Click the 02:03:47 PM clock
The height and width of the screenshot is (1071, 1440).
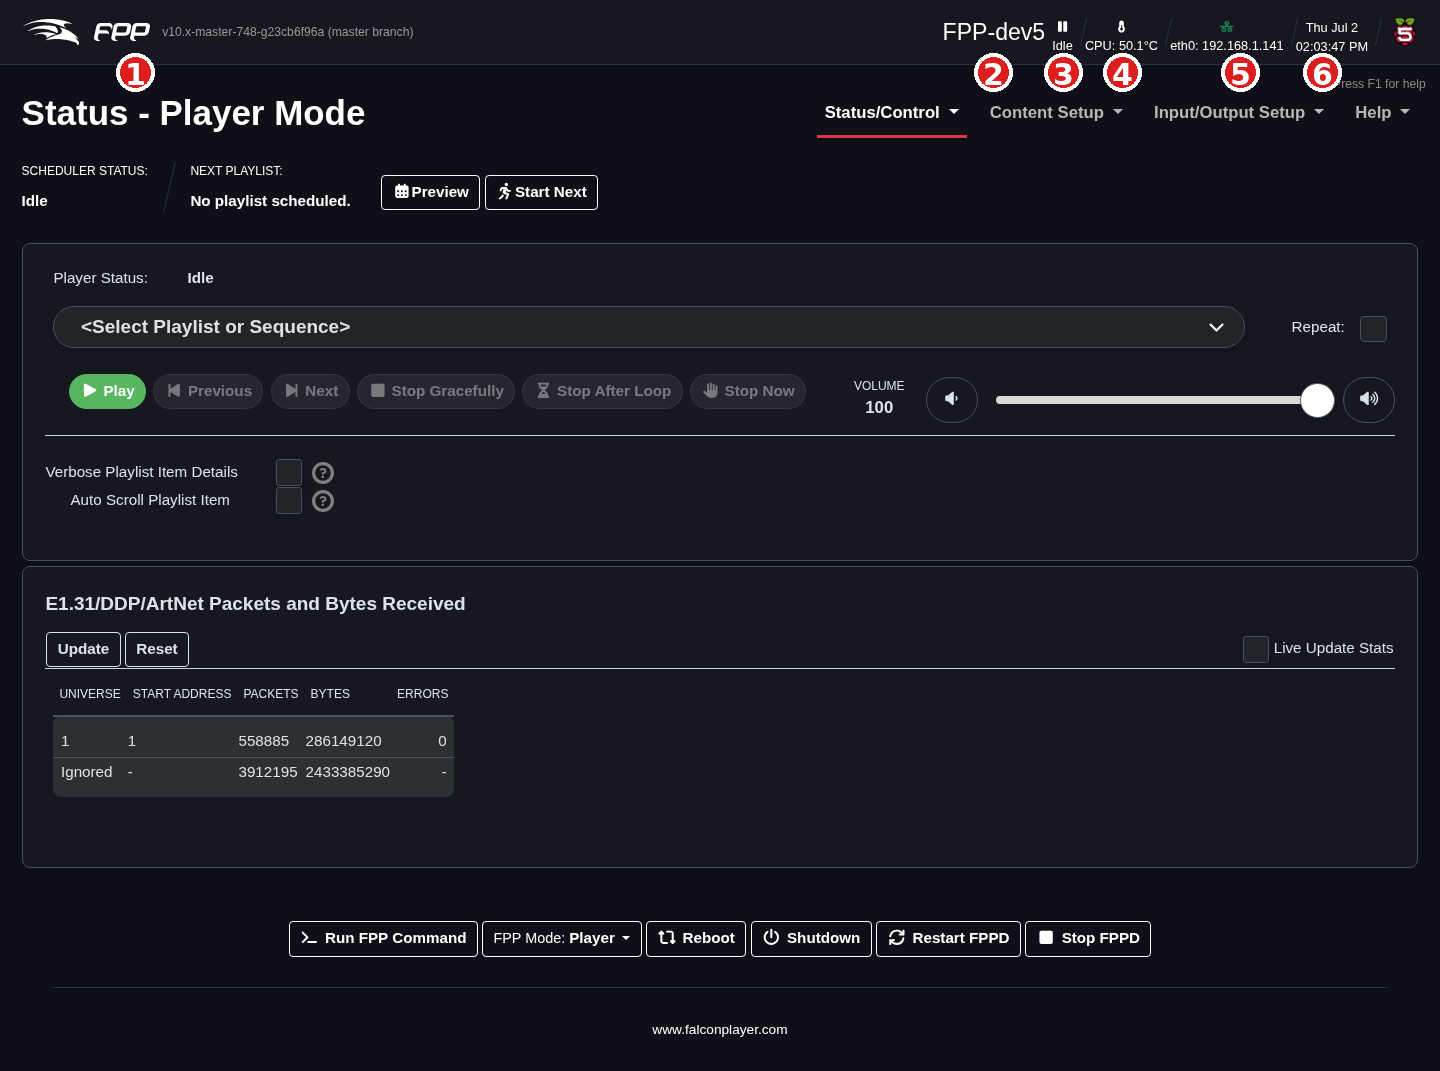1332,47
